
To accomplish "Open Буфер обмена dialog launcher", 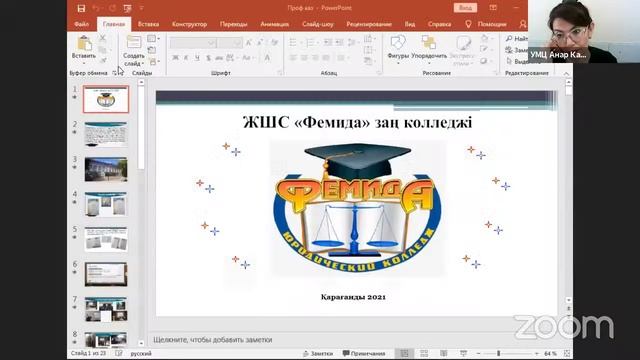I will tap(114, 73).
